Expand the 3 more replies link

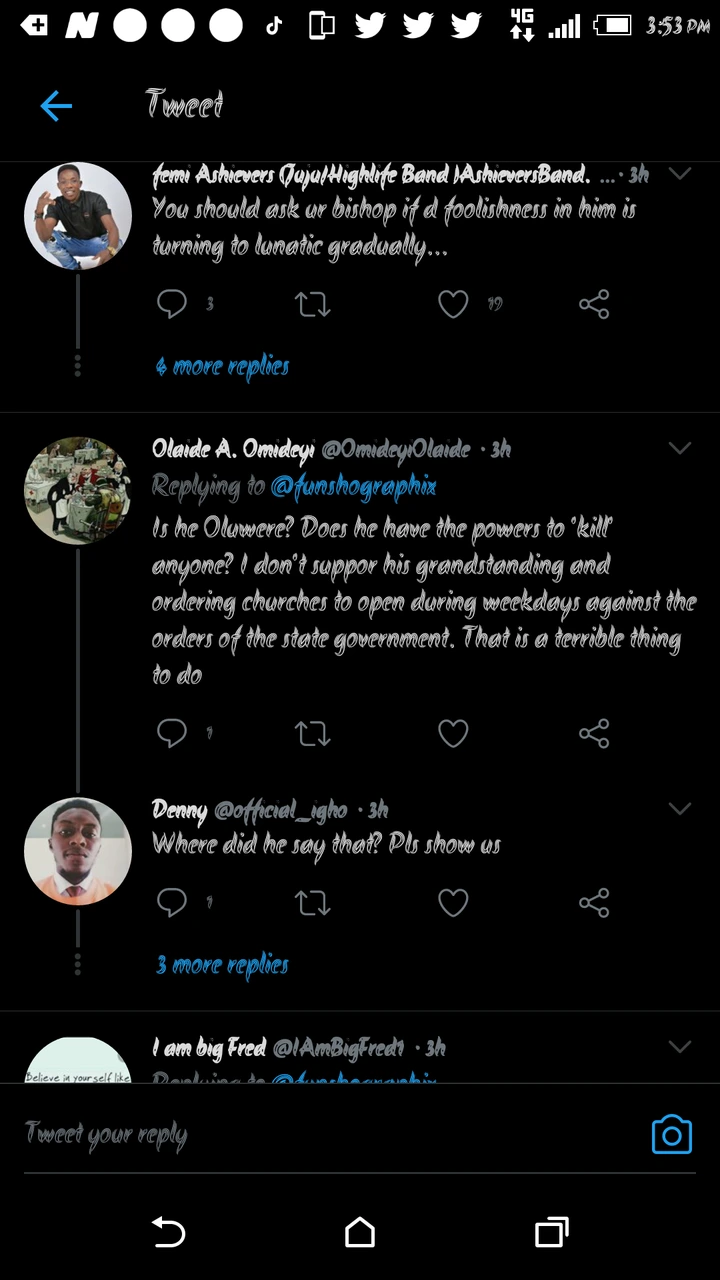[x=222, y=965]
